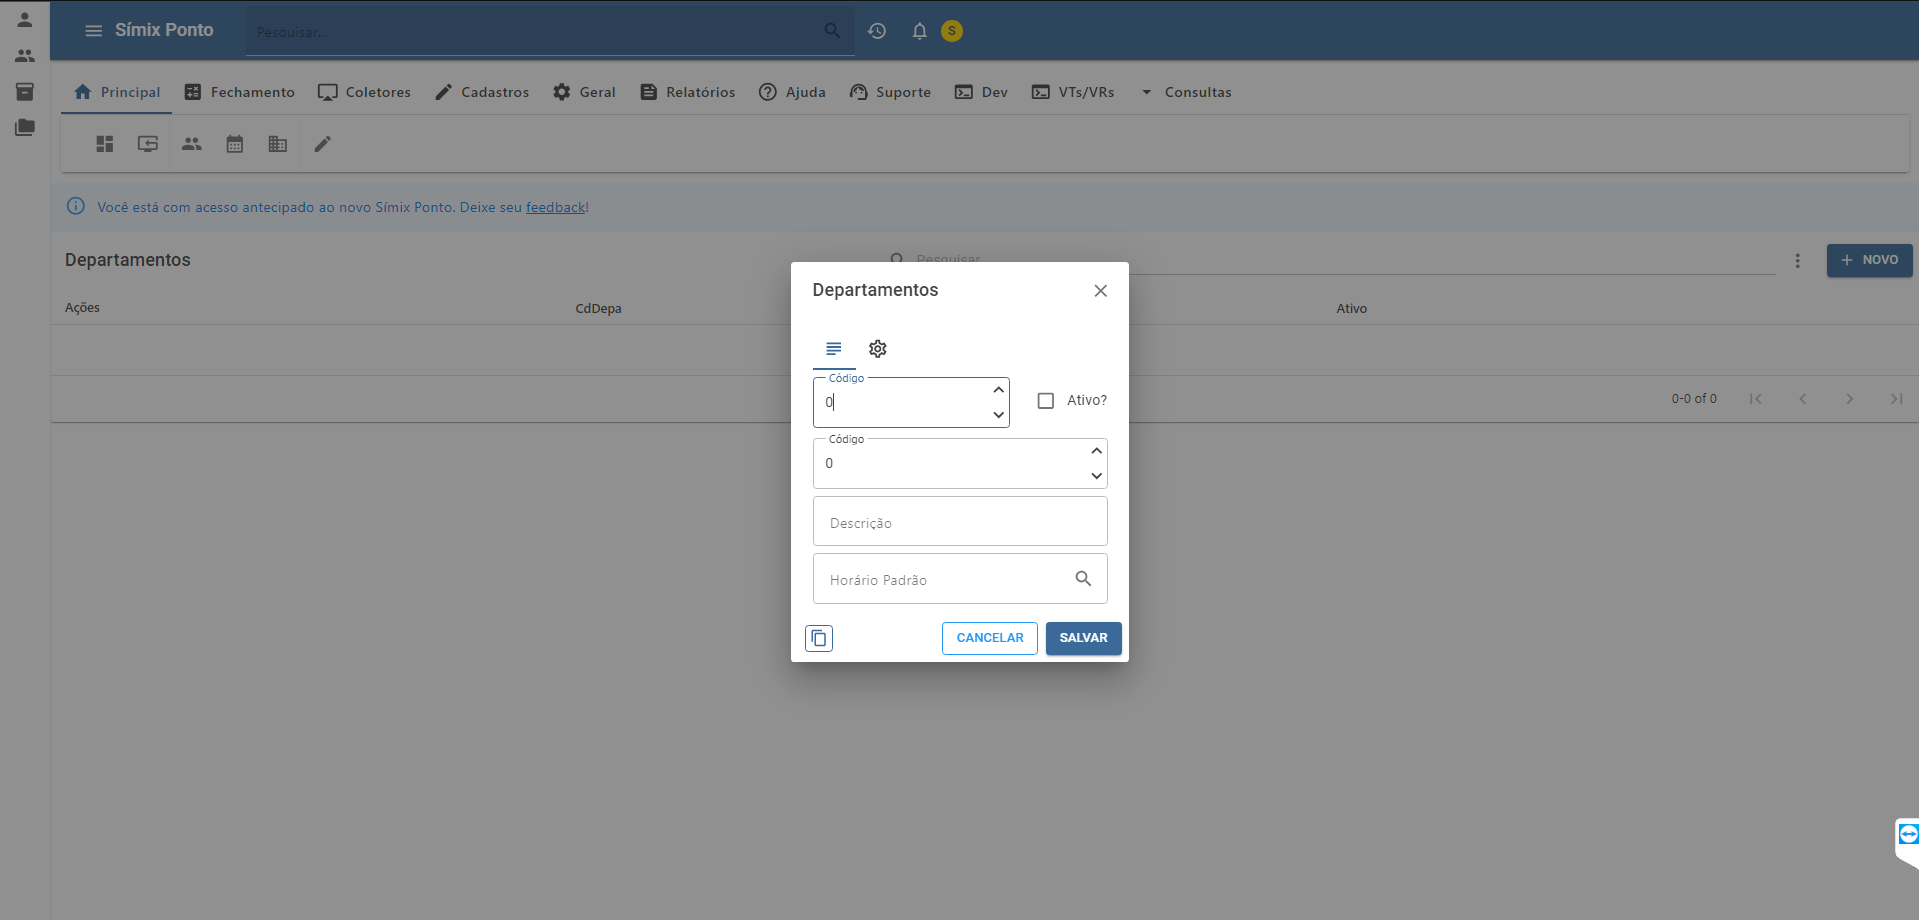Viewport: 1919px width, 920px height.
Task: Decrease first Código value with down arrow
Action: [x=998, y=415]
